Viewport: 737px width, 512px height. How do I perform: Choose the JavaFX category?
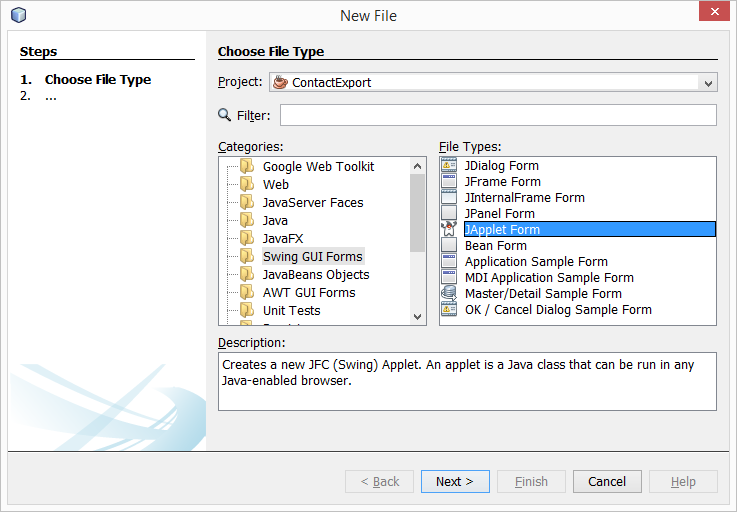click(x=283, y=239)
